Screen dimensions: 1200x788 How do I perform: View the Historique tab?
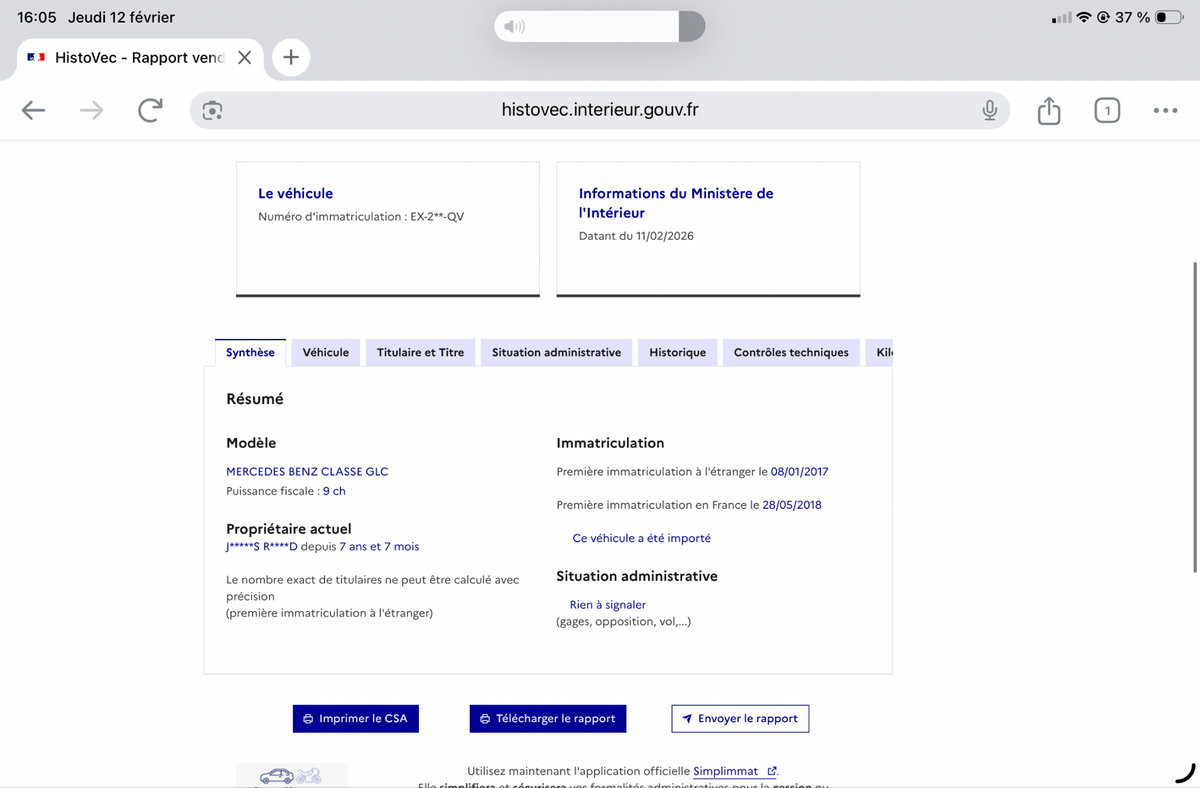click(677, 352)
